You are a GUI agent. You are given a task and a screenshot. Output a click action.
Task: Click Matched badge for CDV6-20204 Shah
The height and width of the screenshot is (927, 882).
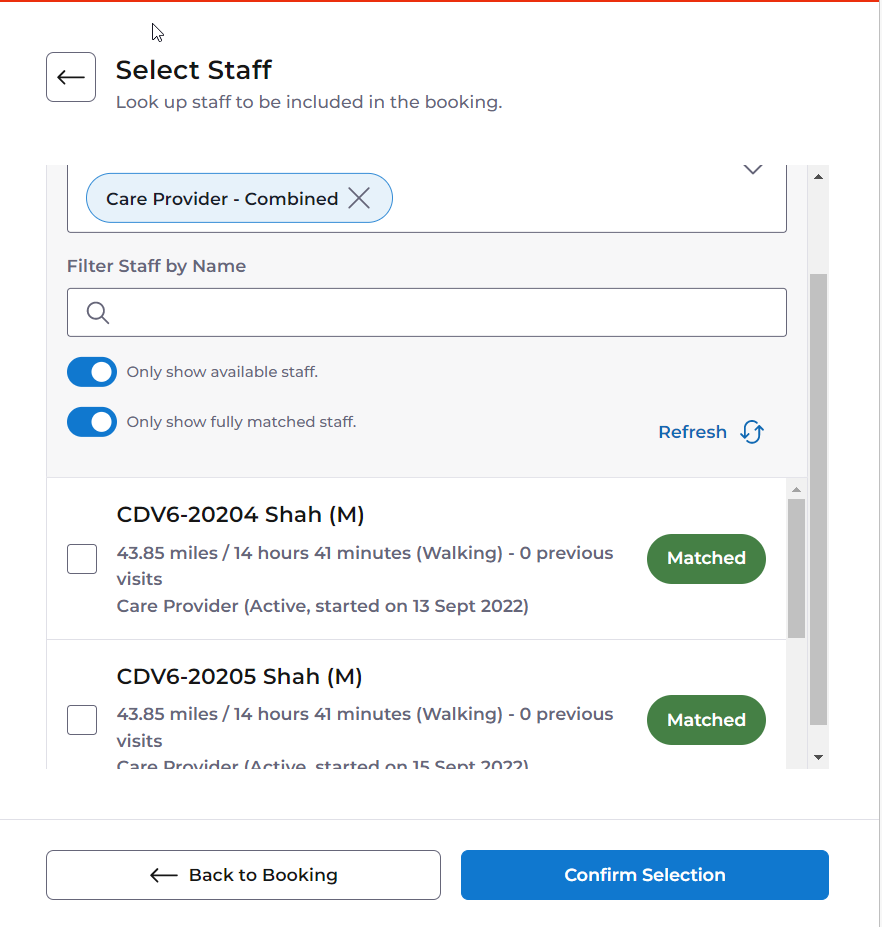[706, 559]
